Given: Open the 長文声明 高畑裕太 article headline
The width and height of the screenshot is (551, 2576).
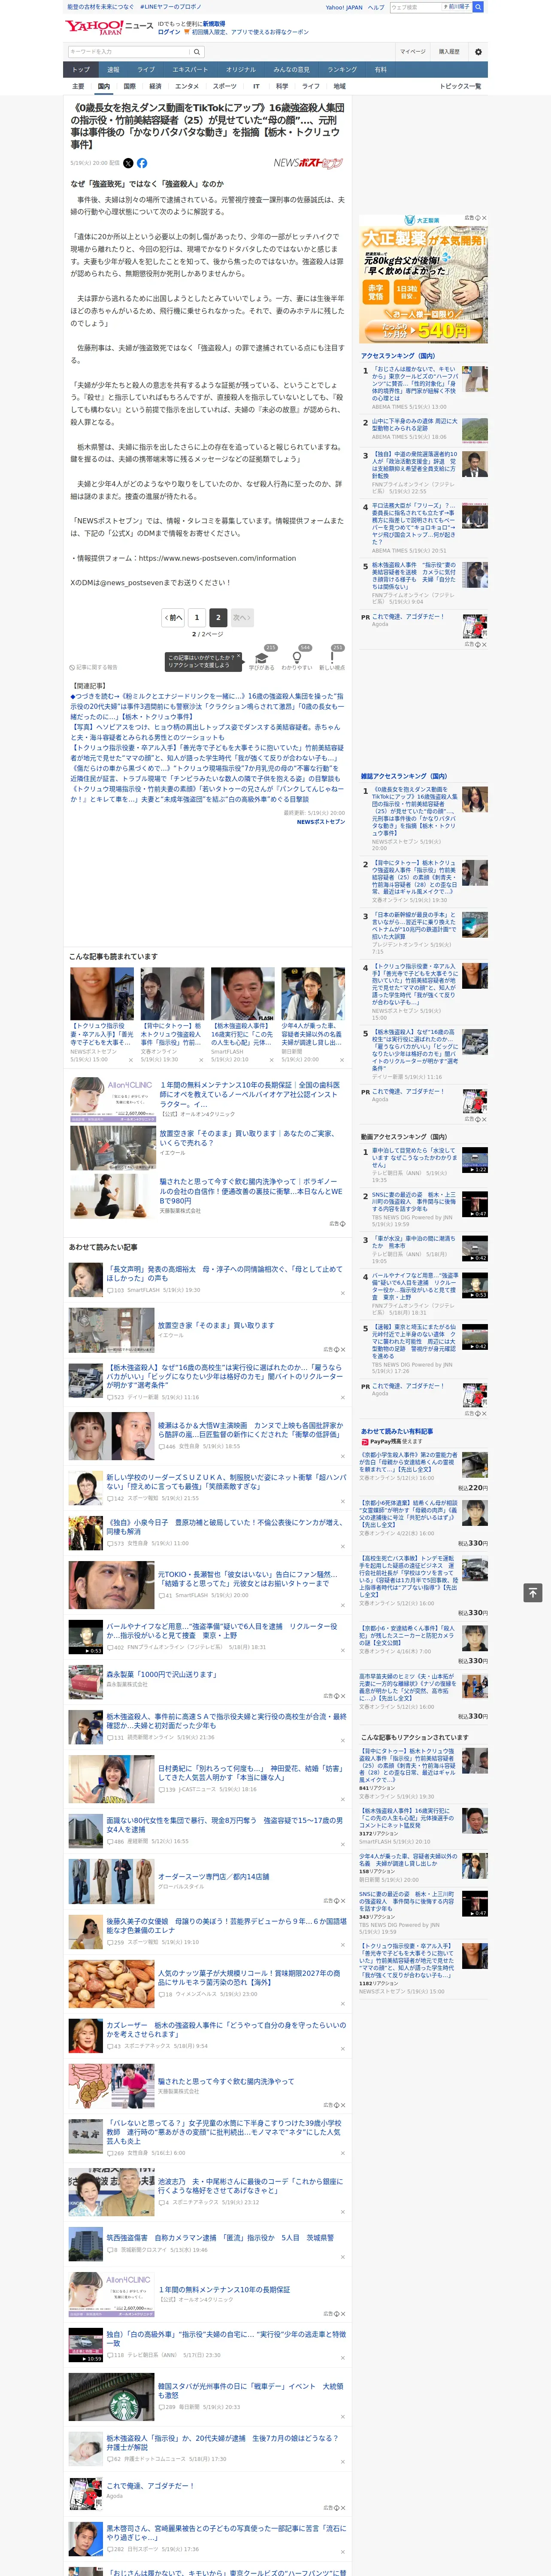Looking at the screenshot, I should click(x=224, y=1273).
